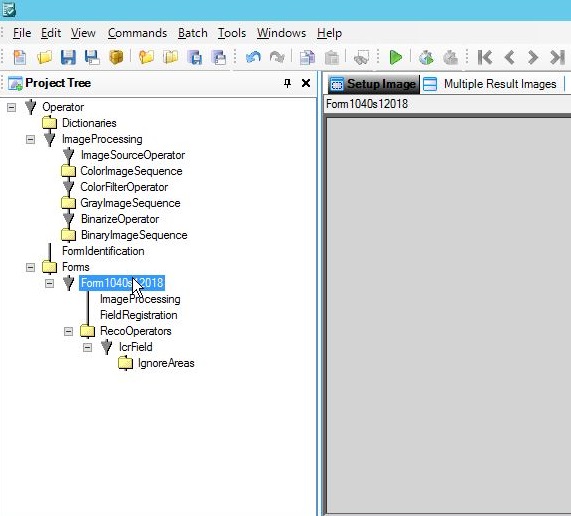Pin the Project Tree panel
This screenshot has width=571, height=516.
click(x=287, y=83)
